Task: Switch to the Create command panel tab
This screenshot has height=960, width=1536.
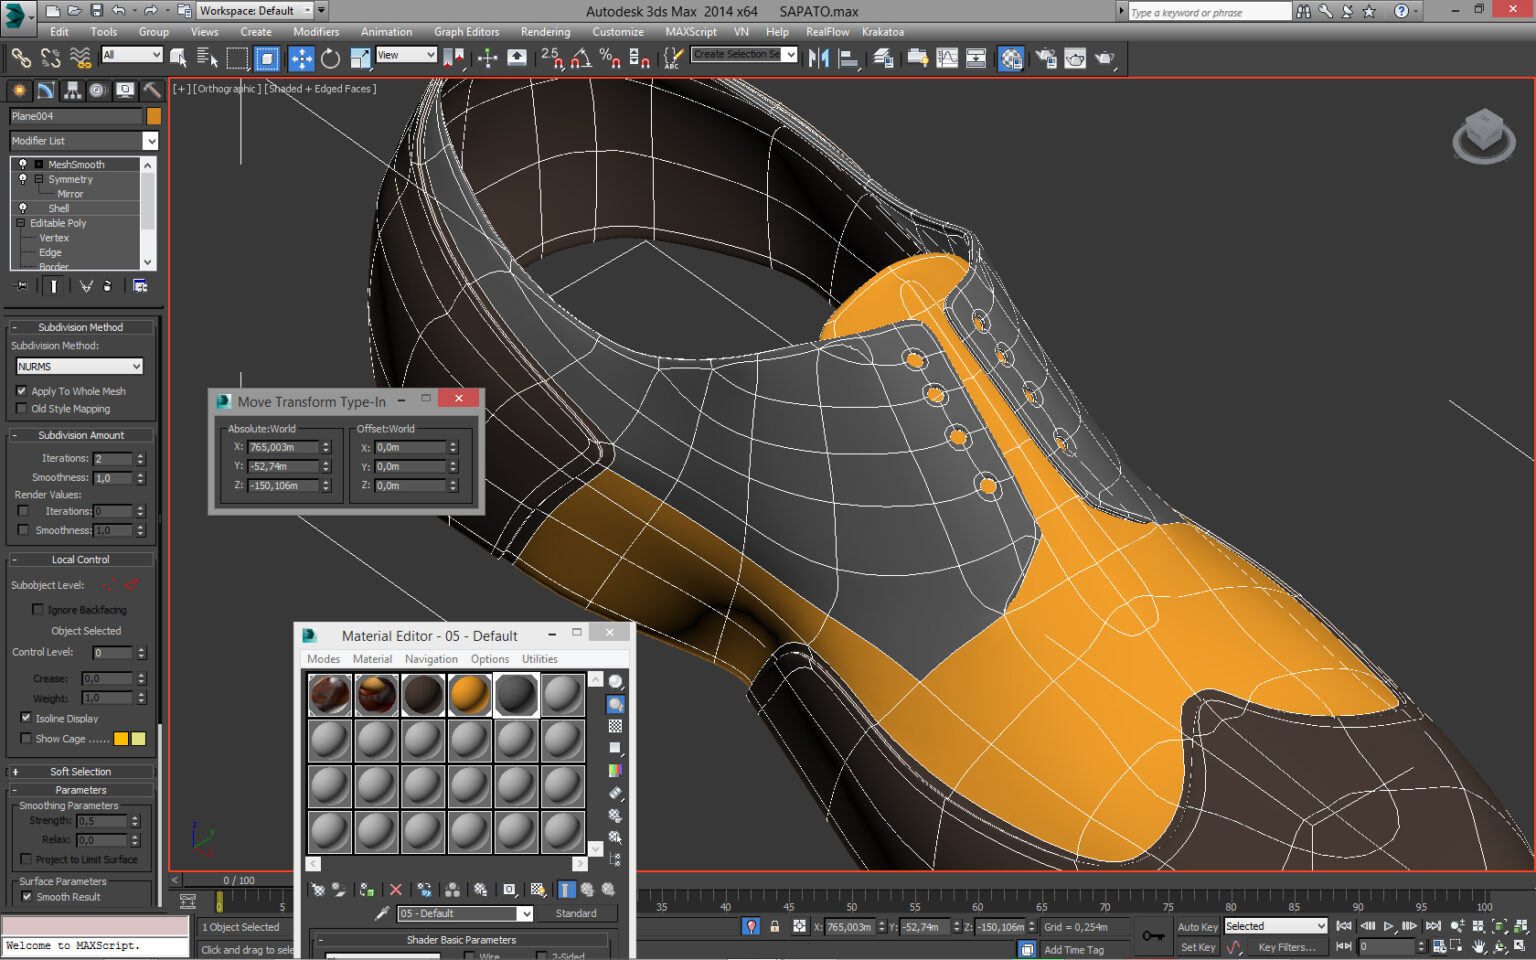Action: (x=19, y=90)
